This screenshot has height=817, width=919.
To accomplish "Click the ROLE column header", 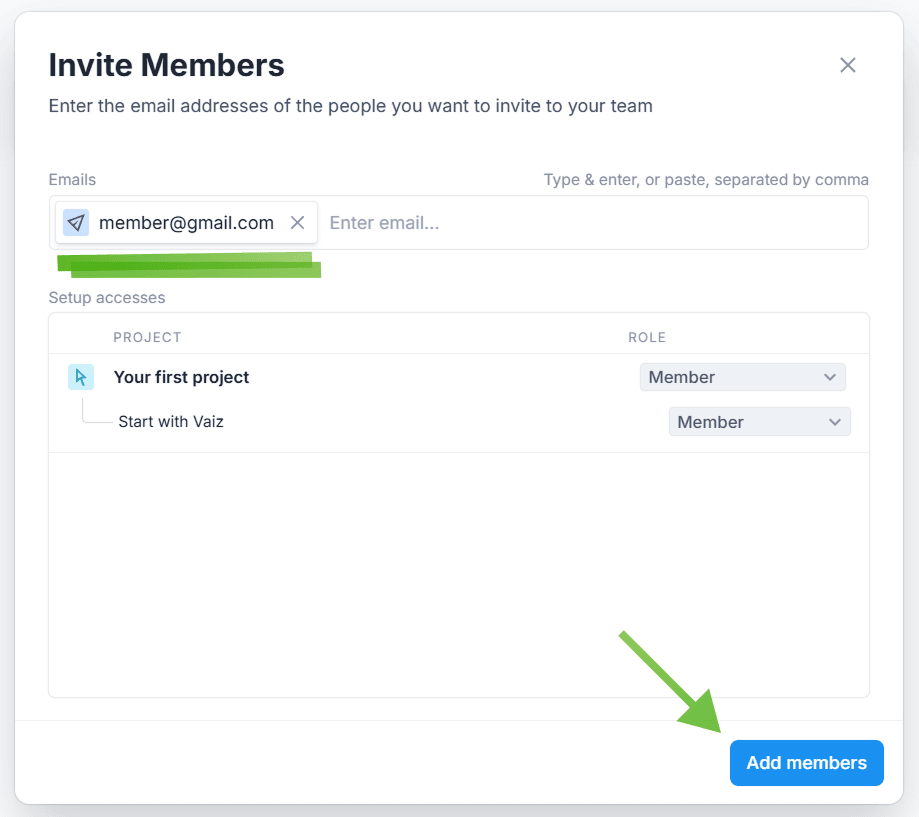I will 647,337.
